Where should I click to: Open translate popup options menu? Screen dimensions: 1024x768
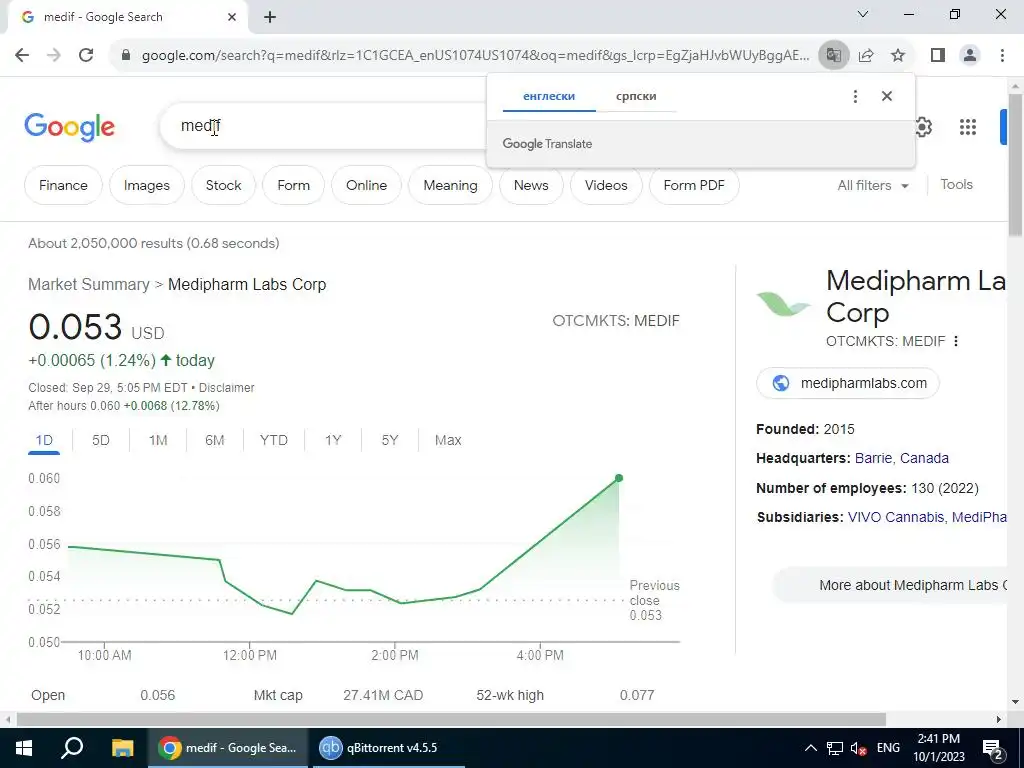pos(855,97)
